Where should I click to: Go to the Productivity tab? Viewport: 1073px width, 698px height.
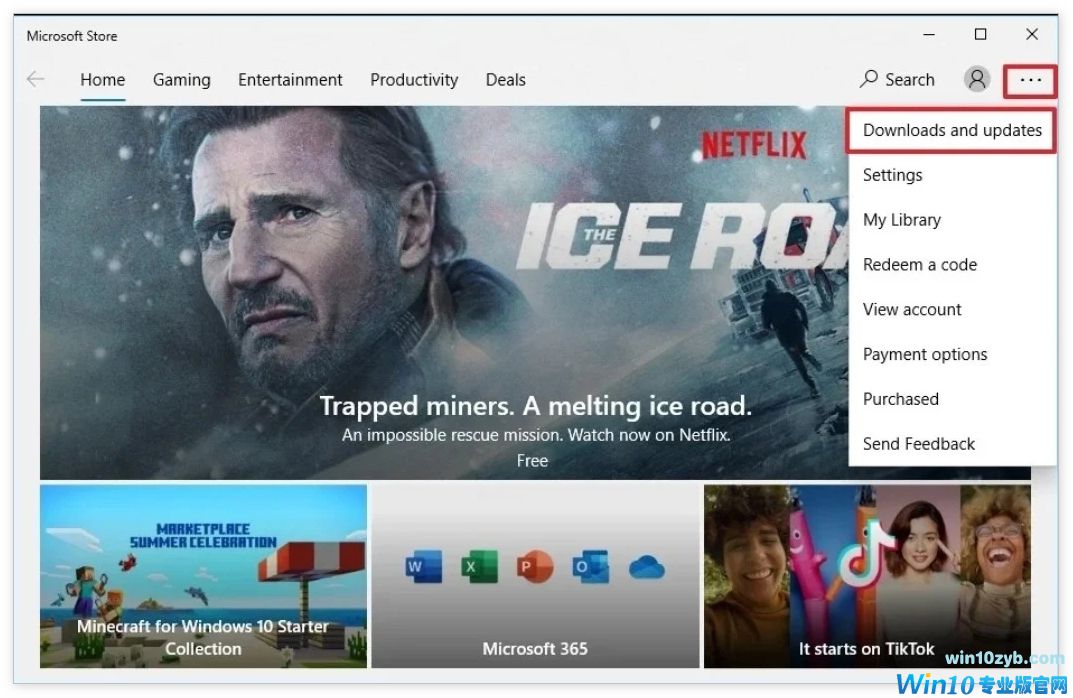(414, 80)
